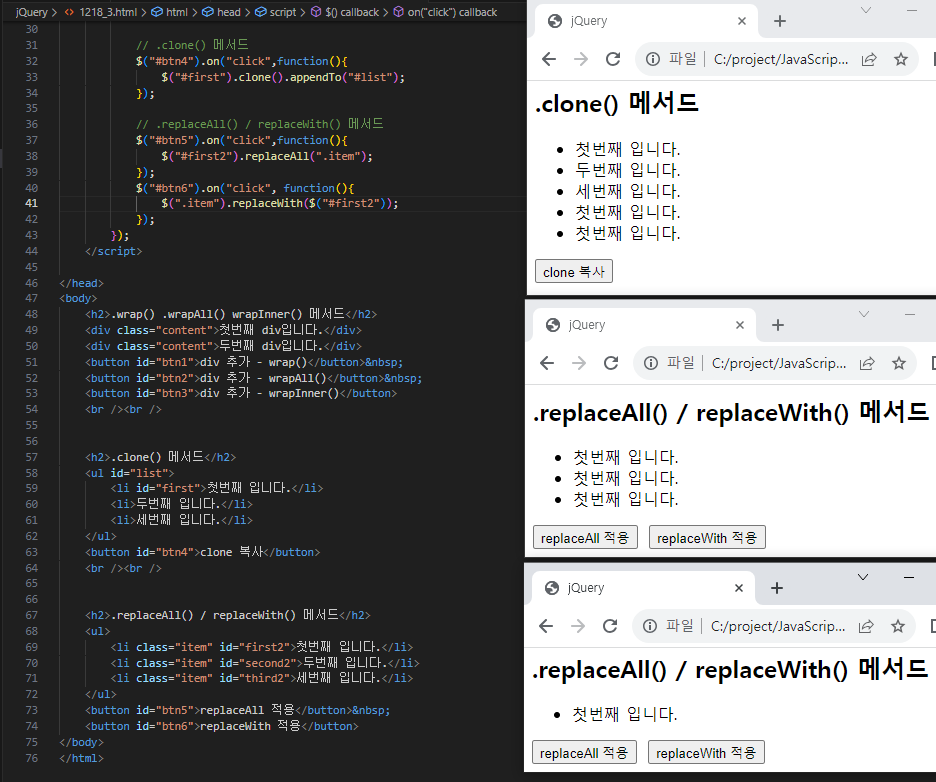Screen dimensions: 936x782
Task: Reload page in top clone() browser window
Action: [x=613, y=59]
